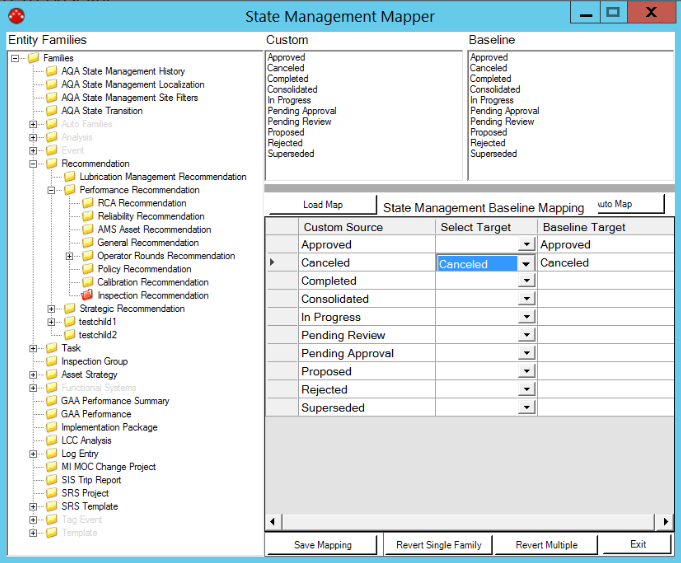The width and height of the screenshot is (681, 563).
Task: Select Lubrication Management Recommendation in tree
Action: click(x=163, y=177)
